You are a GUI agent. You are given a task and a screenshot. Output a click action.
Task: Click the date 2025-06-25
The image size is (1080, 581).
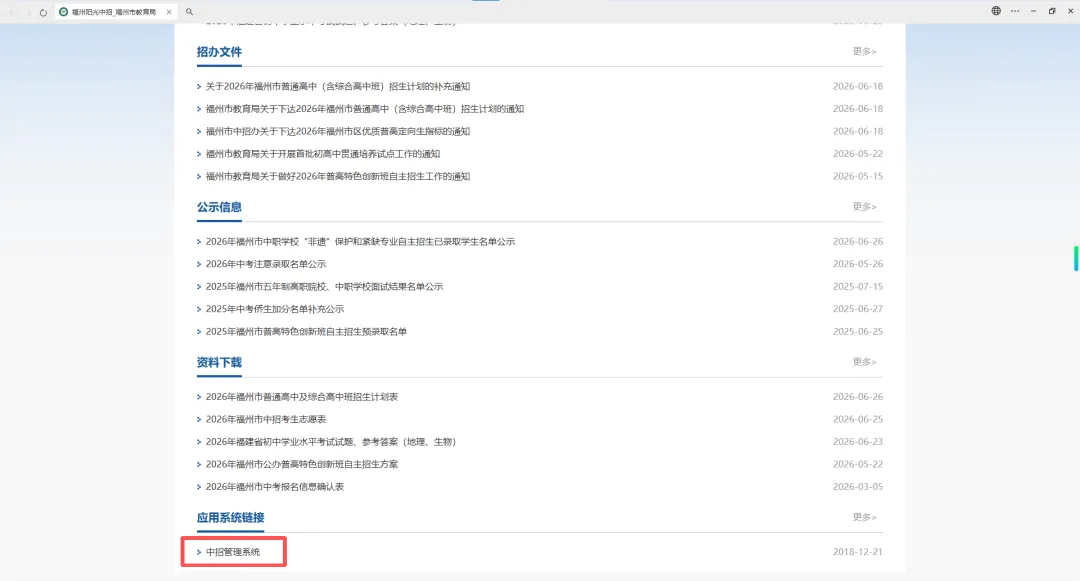(x=858, y=332)
